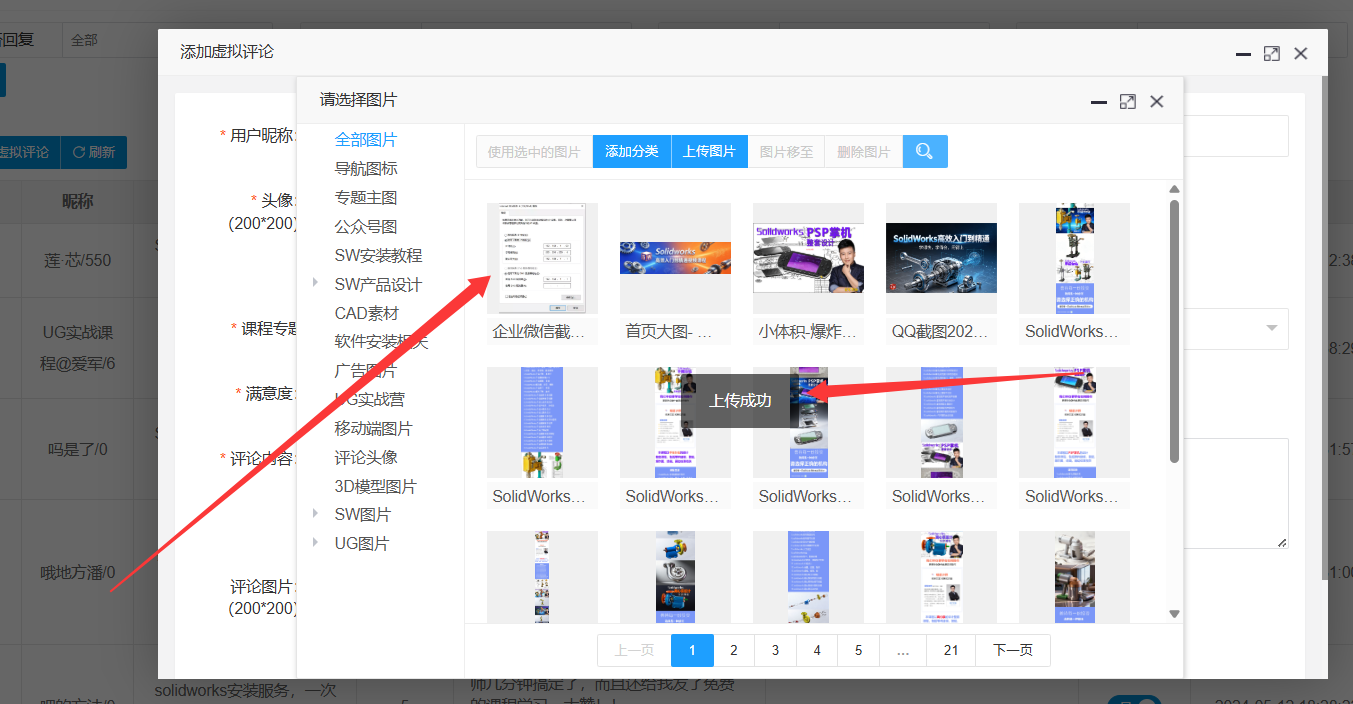1353x704 pixels.
Task: Select 小体积-爆炸 PSP thumbnail
Action: click(808, 258)
